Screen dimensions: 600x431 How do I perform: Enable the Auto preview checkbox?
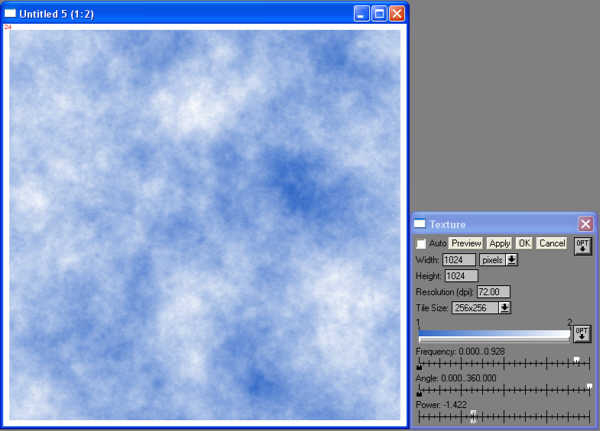(x=421, y=243)
